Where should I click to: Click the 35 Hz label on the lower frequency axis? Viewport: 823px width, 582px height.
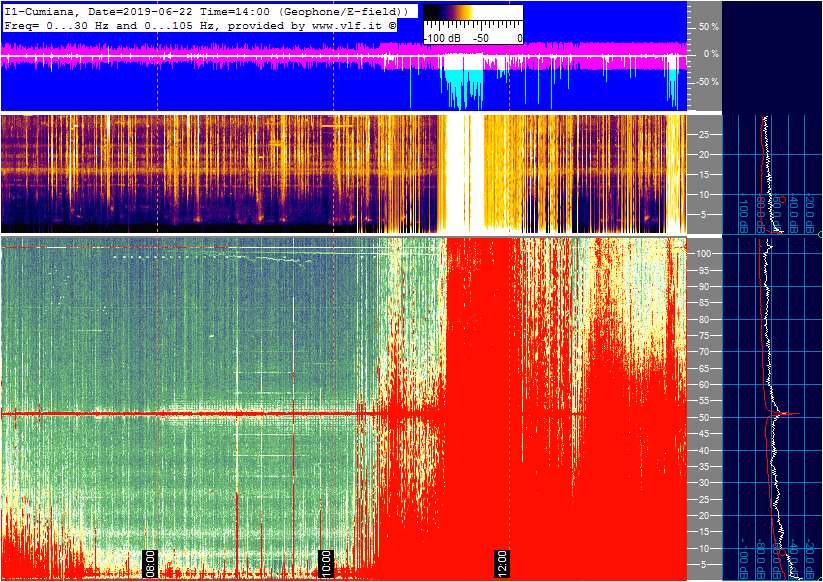coord(704,467)
